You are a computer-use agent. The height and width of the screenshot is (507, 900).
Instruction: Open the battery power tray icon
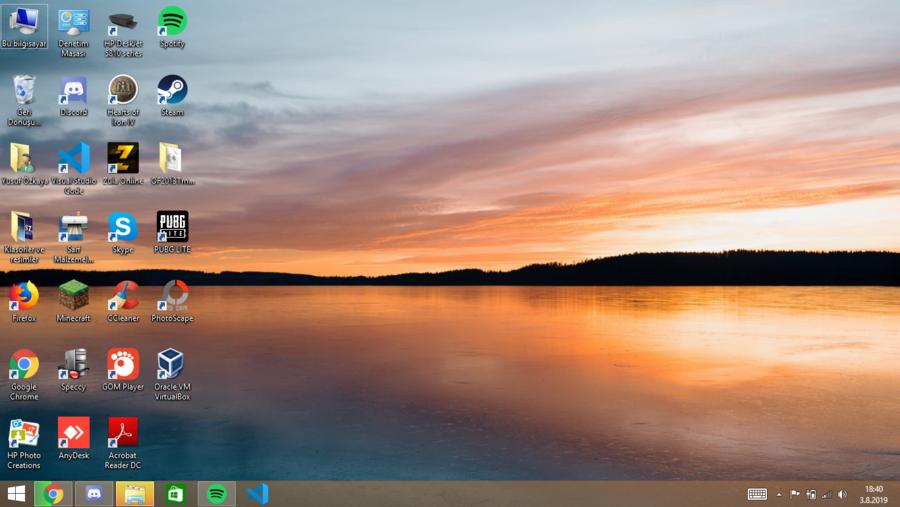point(811,494)
